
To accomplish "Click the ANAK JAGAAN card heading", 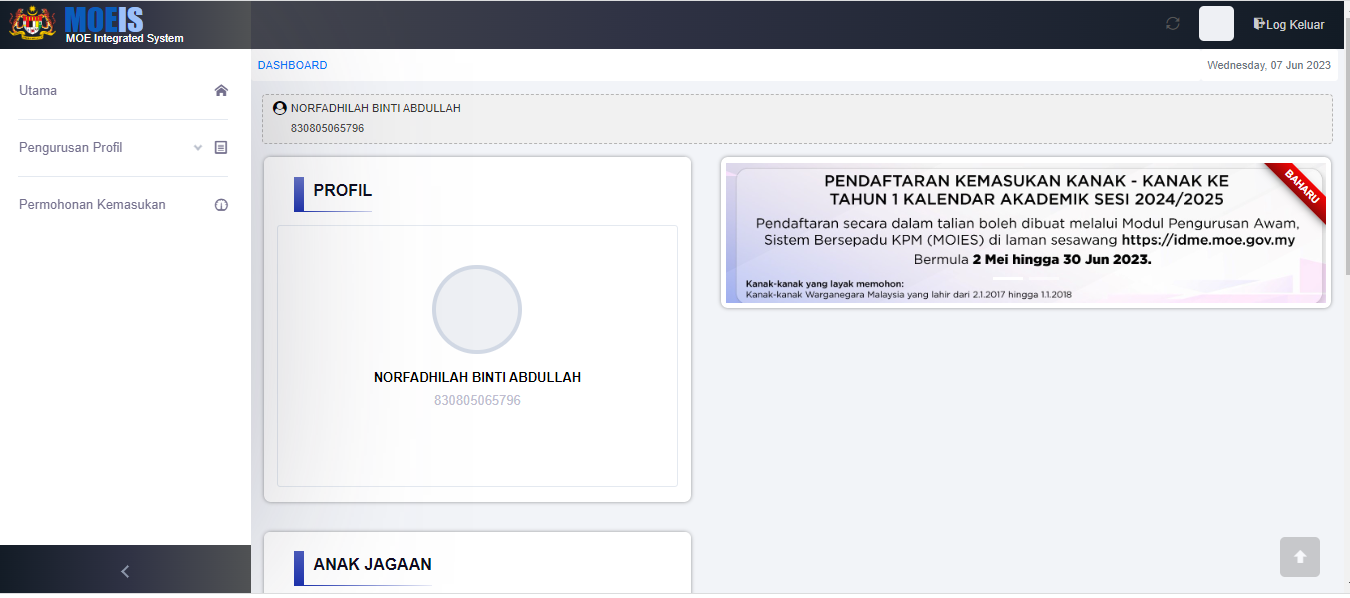I will tap(372, 565).
